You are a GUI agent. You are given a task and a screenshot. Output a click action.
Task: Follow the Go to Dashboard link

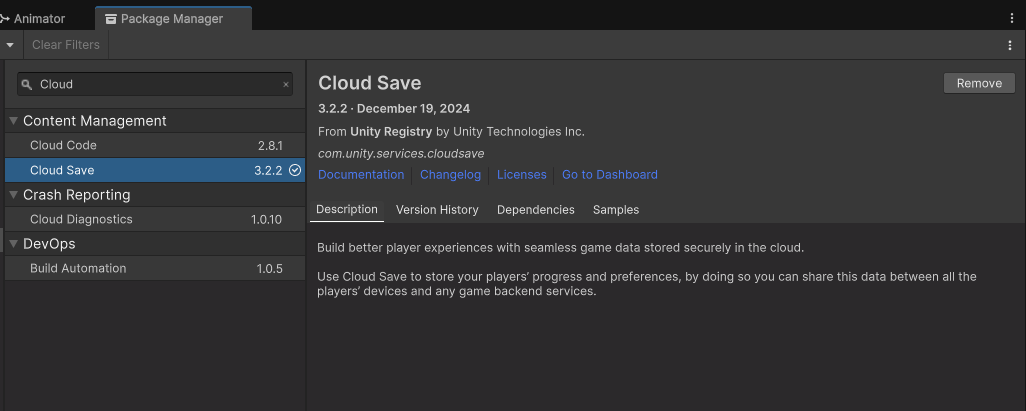[609, 175]
